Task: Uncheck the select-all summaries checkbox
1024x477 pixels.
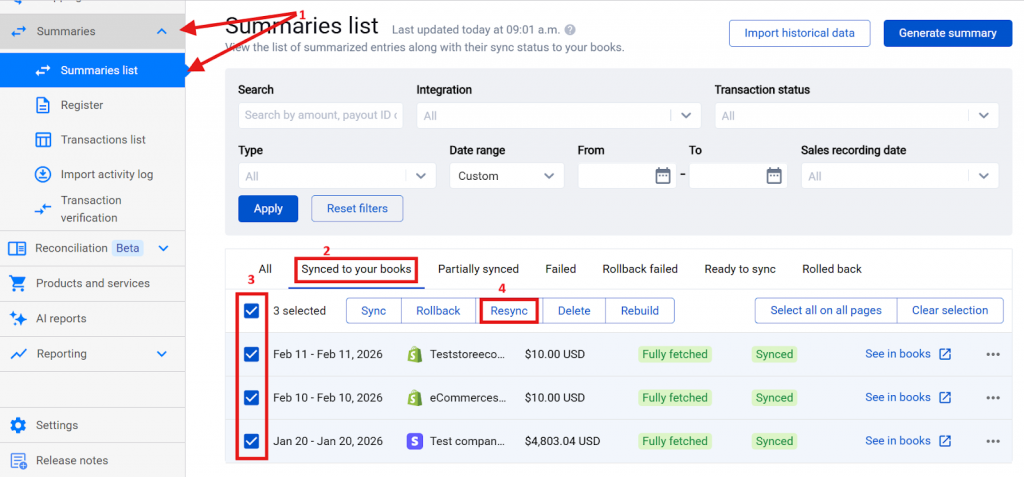Action: pos(251,311)
